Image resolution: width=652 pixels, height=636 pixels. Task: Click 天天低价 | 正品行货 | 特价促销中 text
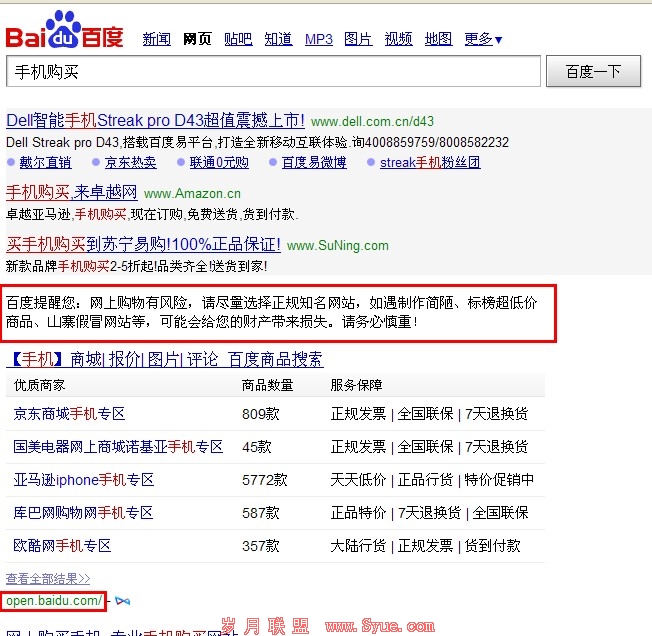tap(432, 480)
